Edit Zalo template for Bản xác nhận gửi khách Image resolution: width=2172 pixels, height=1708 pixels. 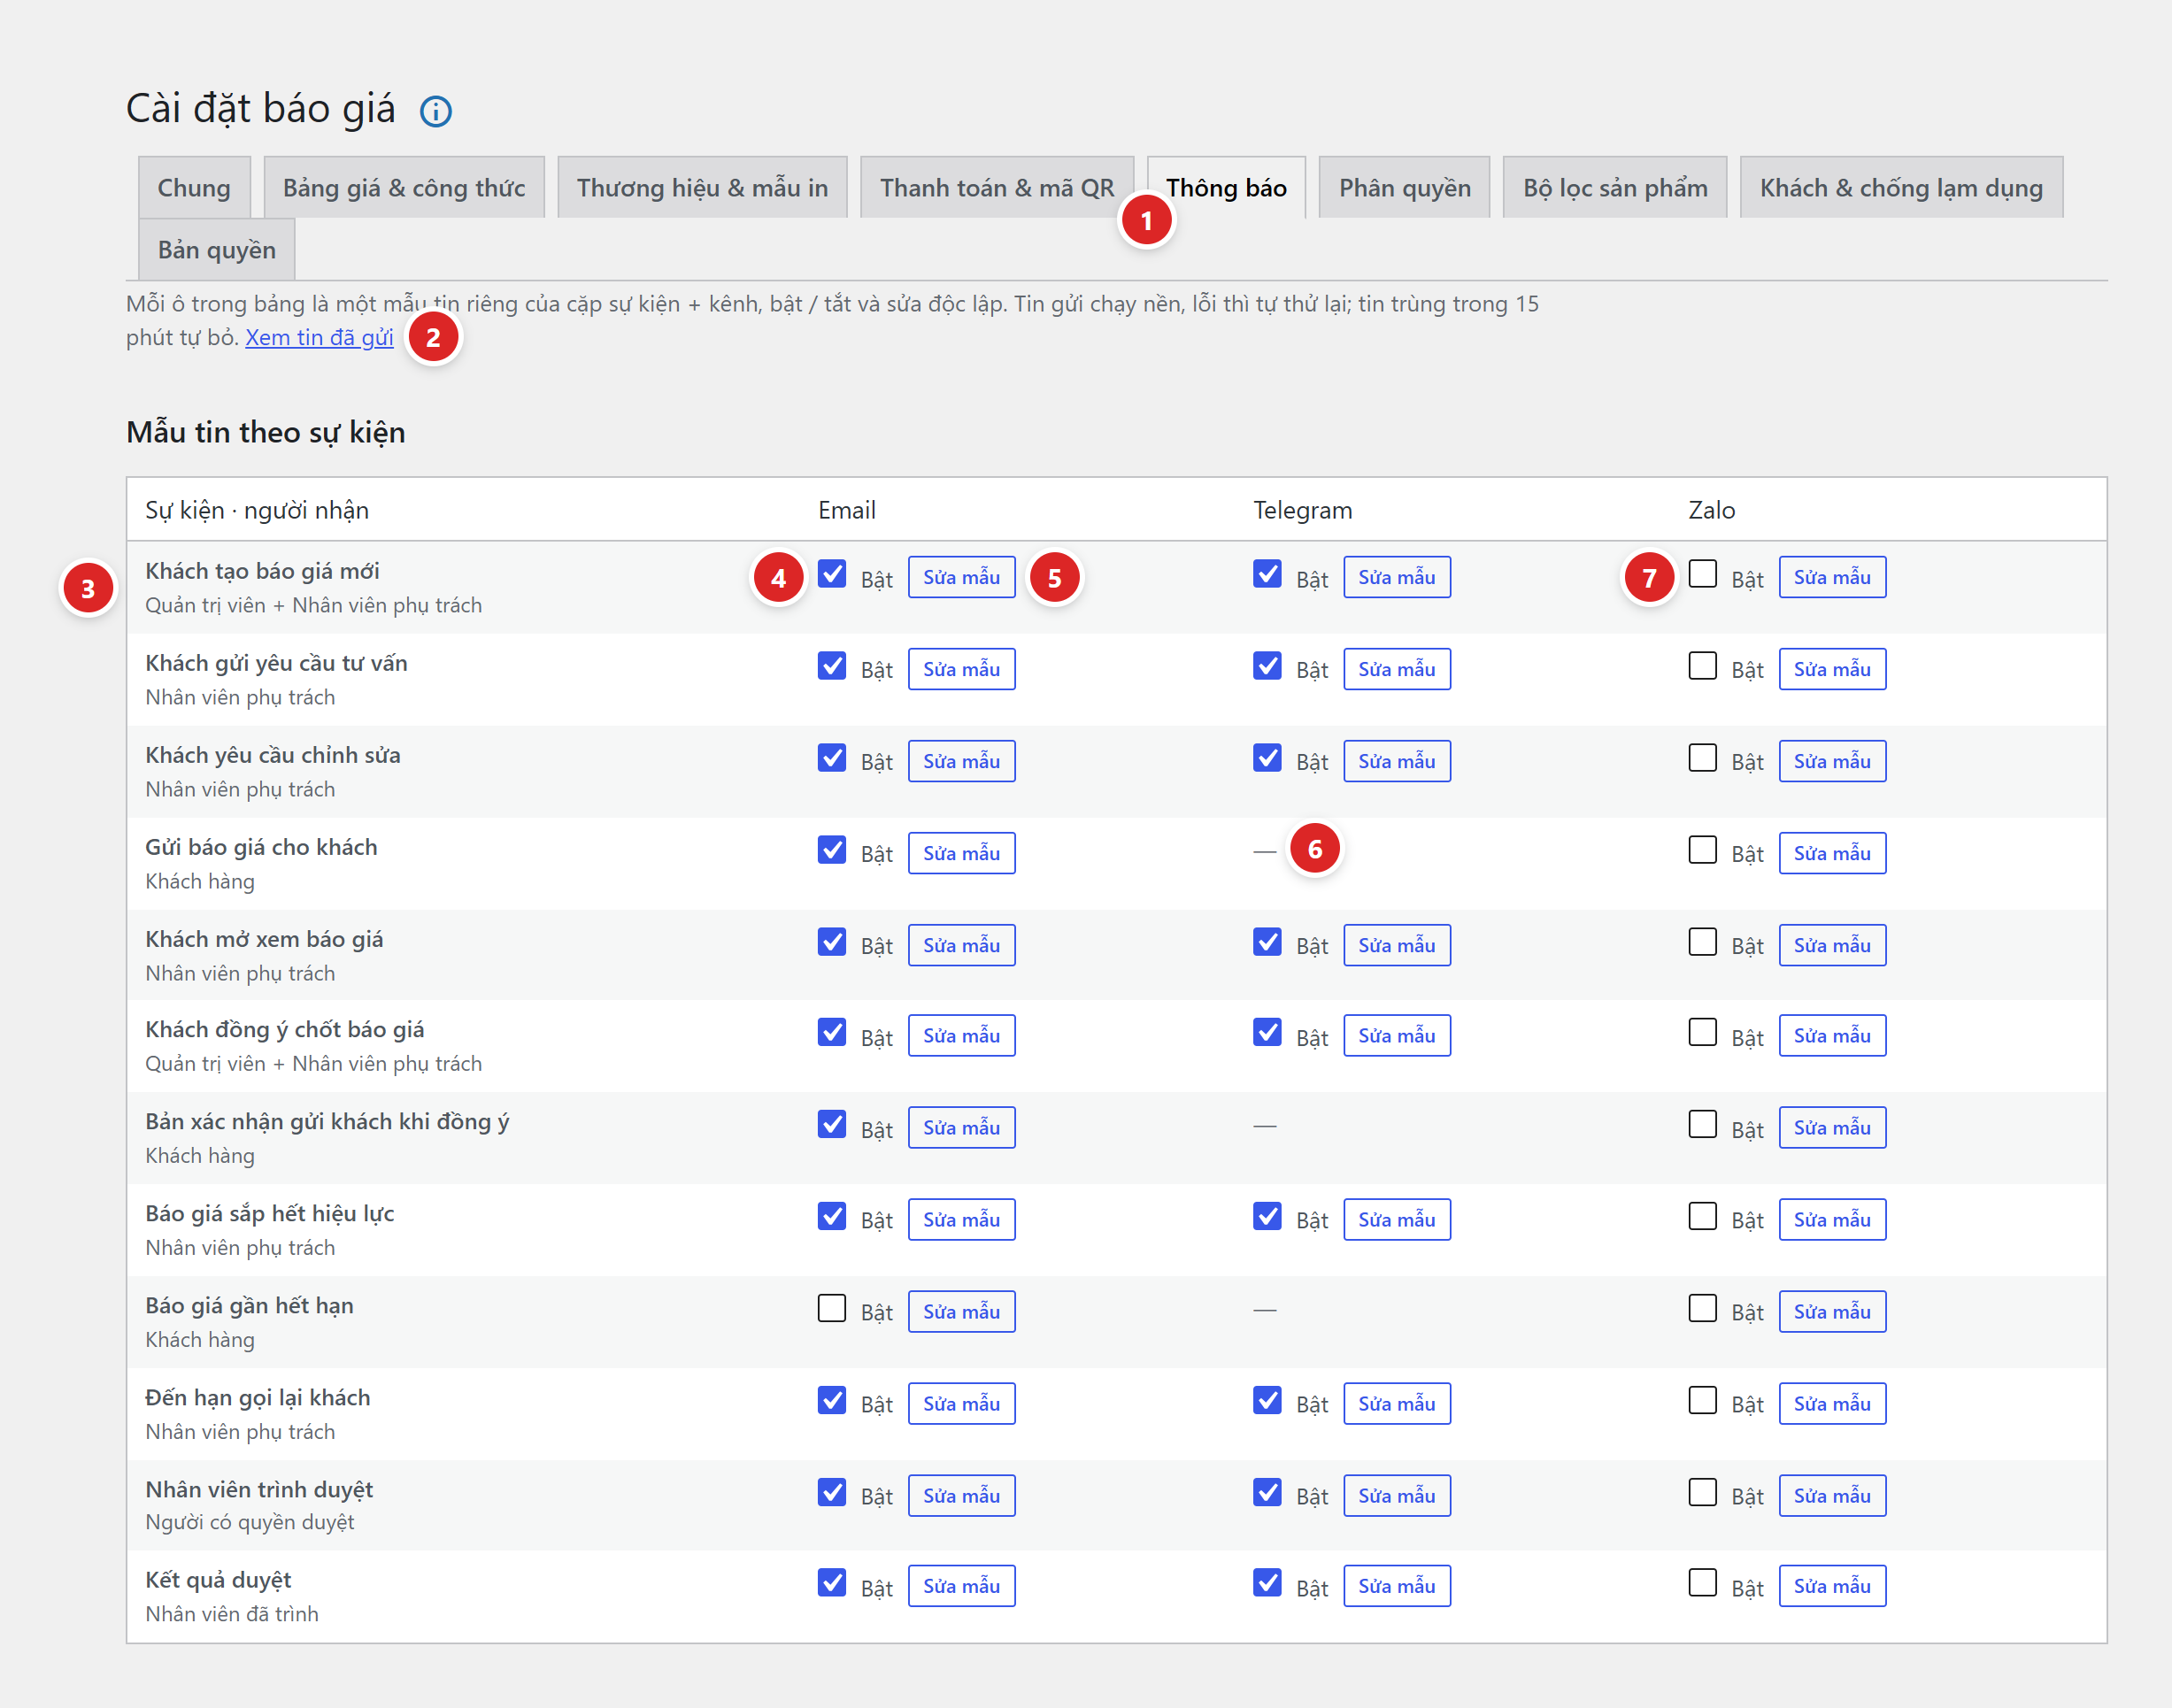coord(1832,1127)
